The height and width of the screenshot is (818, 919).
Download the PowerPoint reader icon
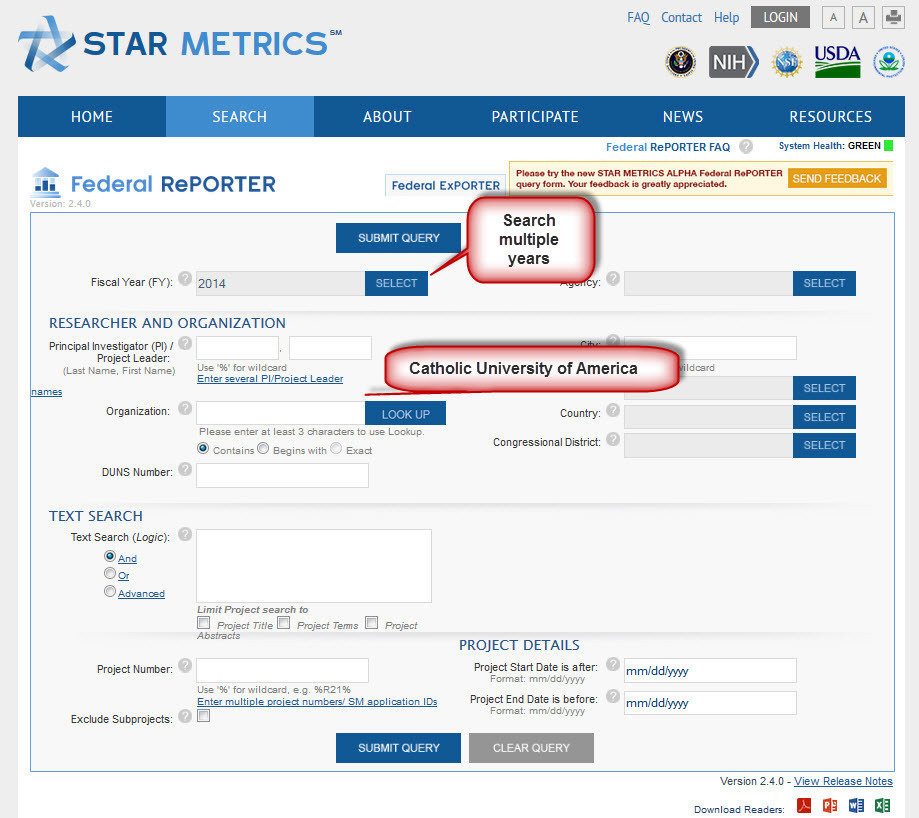click(x=830, y=806)
